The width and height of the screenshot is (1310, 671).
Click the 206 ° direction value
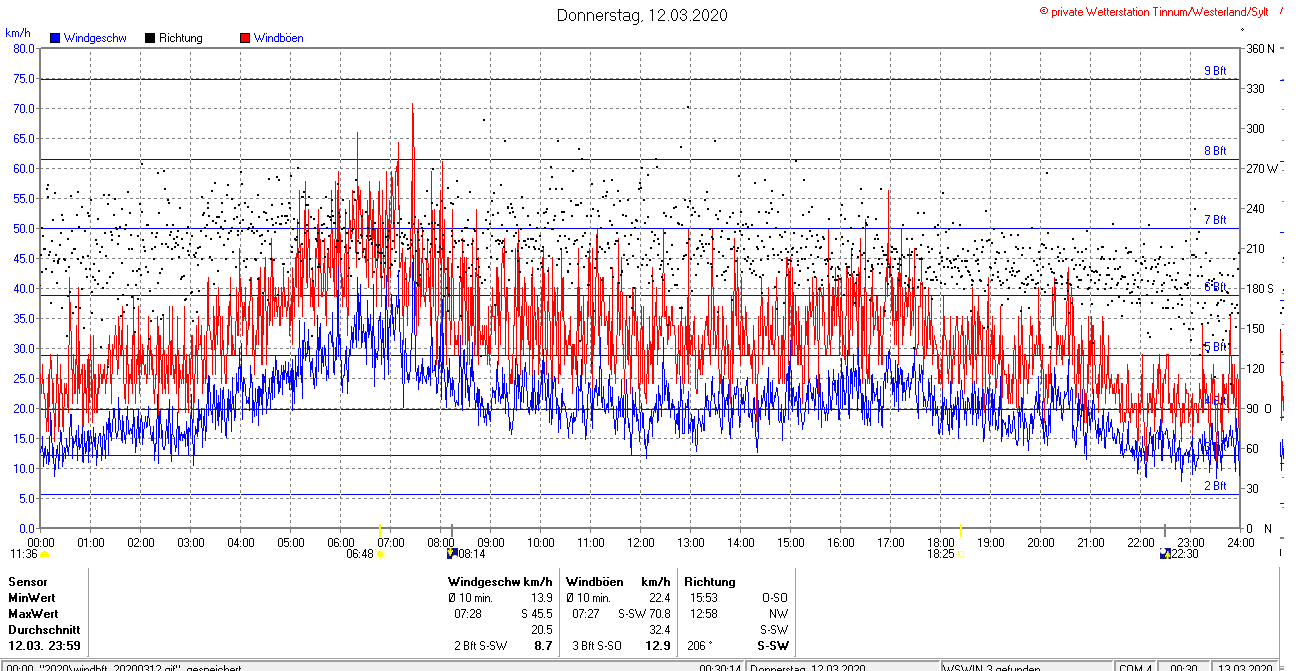point(699,646)
